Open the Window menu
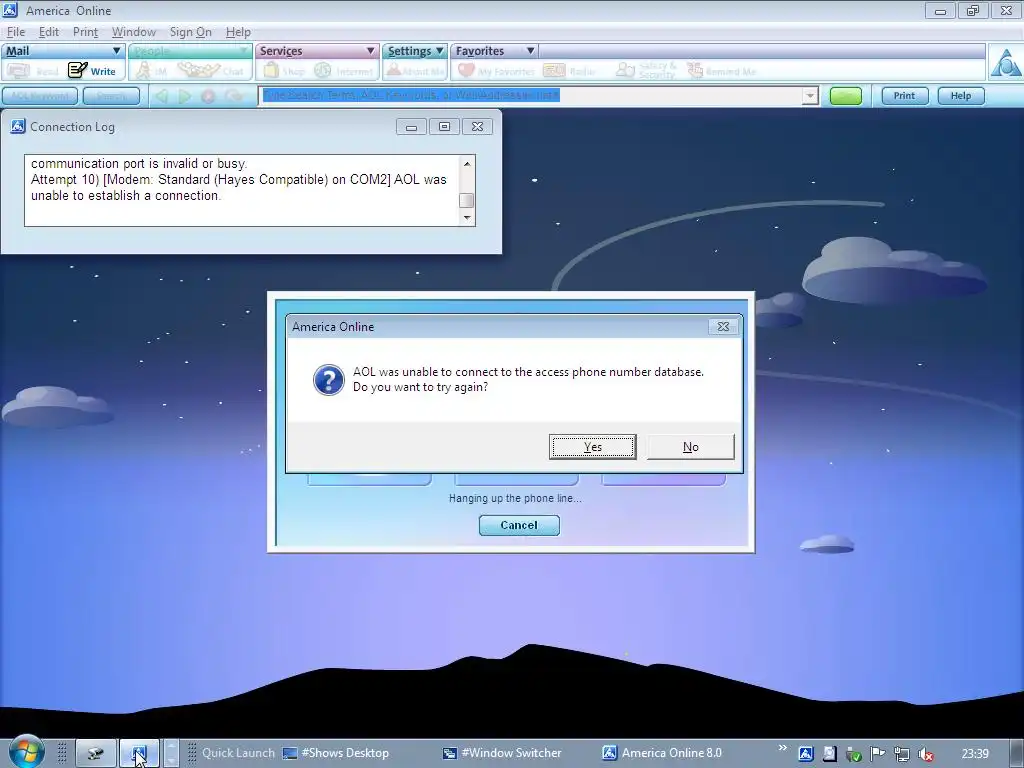Viewport: 1024px width, 768px height. [133, 32]
